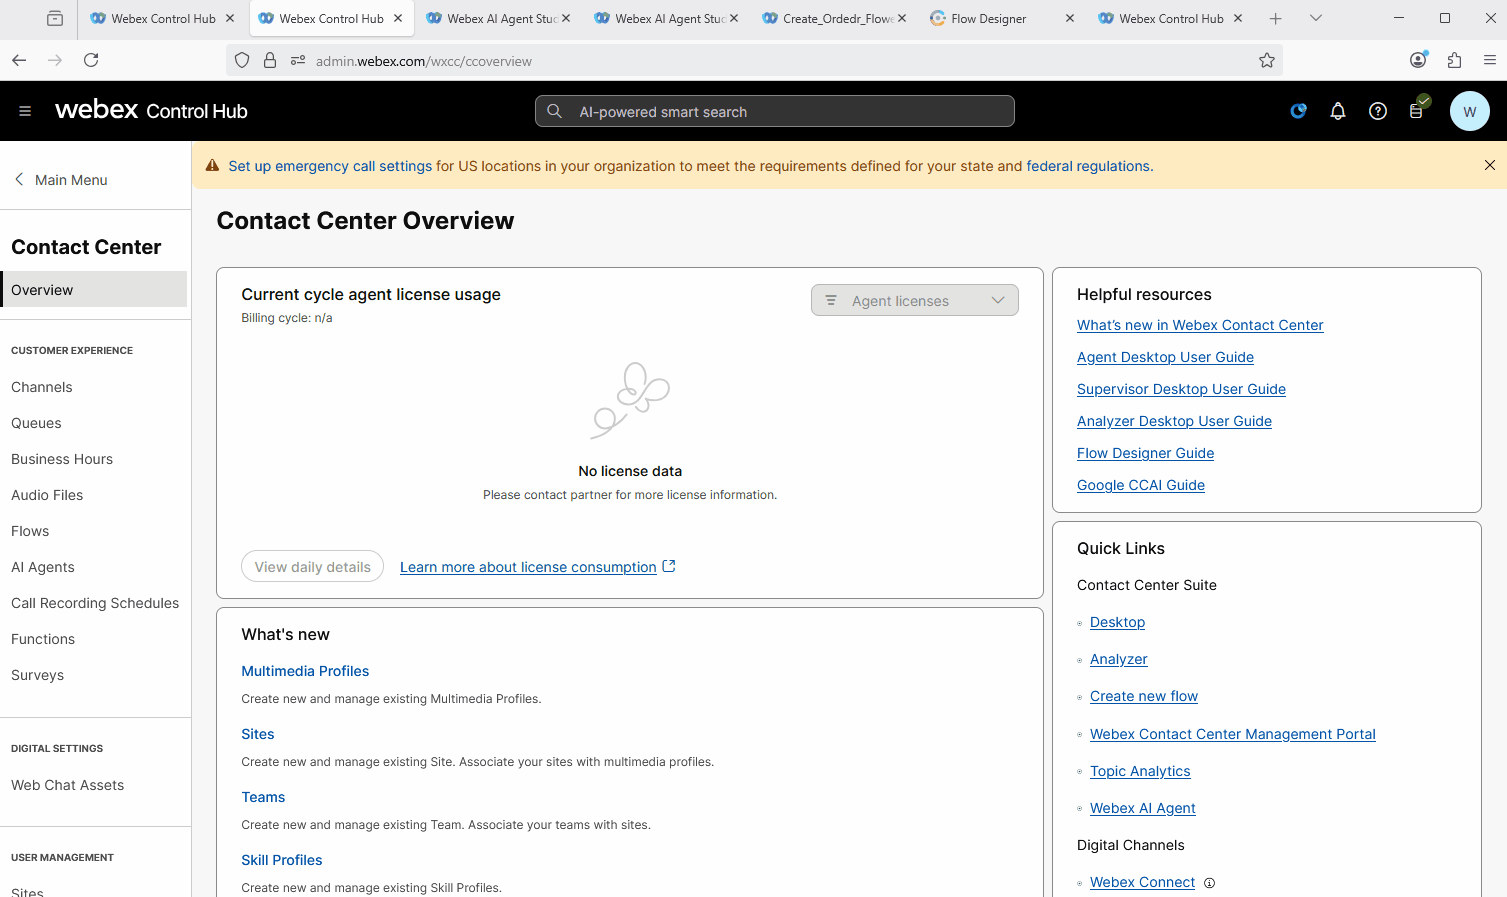Open the Webex AI Assistant icon
Screen dimensions: 1507x897
pyautogui.click(x=1298, y=111)
